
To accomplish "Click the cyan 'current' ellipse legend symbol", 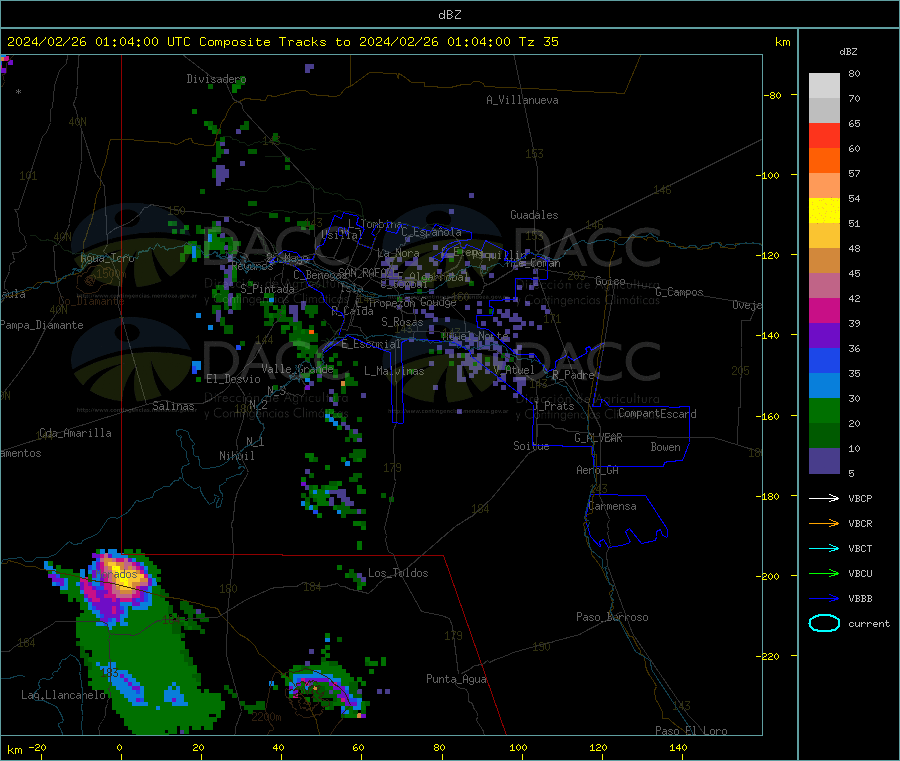I will 824,623.
